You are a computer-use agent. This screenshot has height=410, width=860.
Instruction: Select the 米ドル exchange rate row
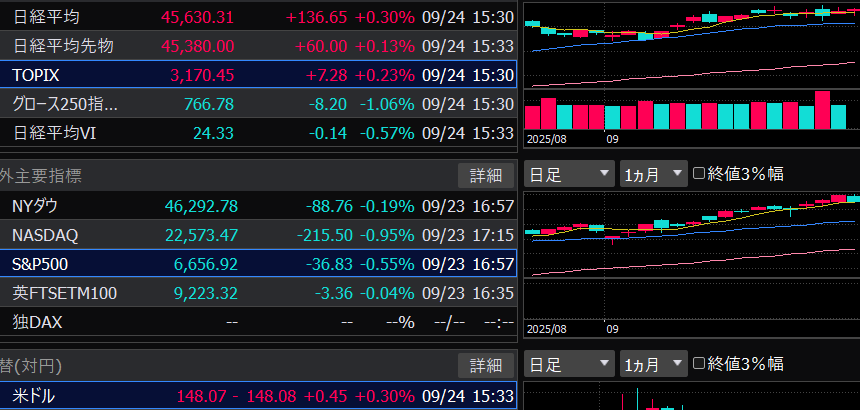258,397
